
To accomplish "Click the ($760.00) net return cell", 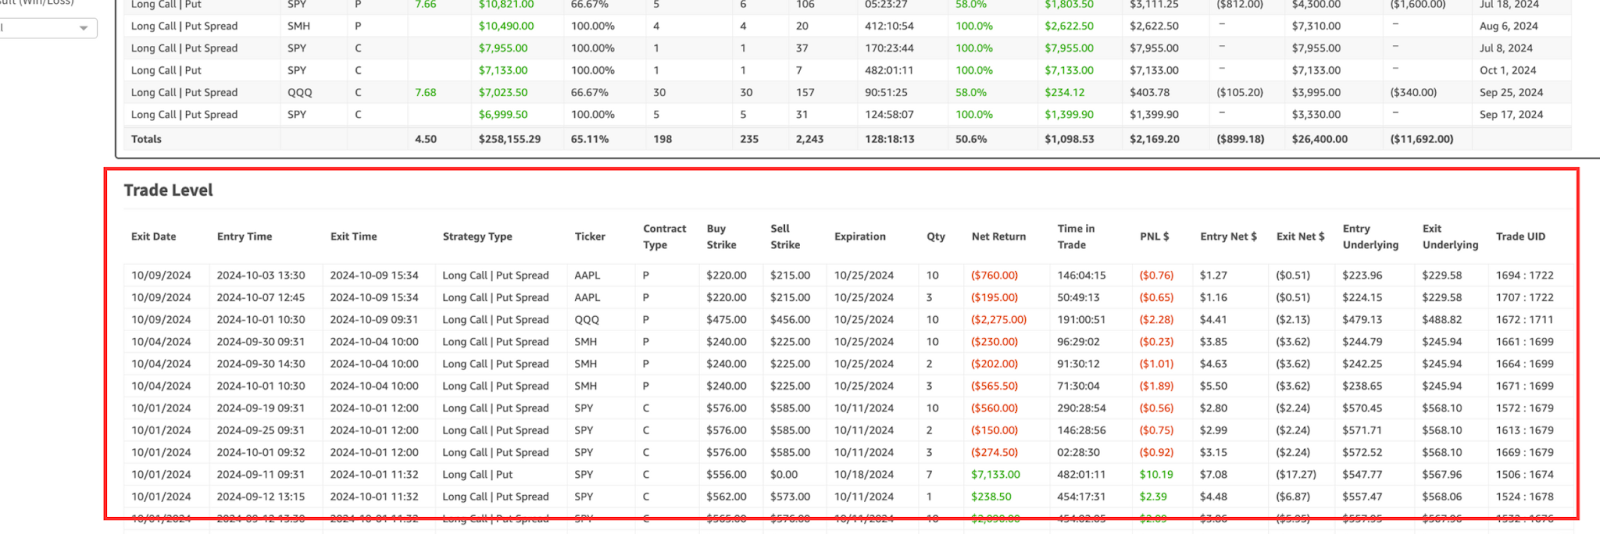I will 994,275.
